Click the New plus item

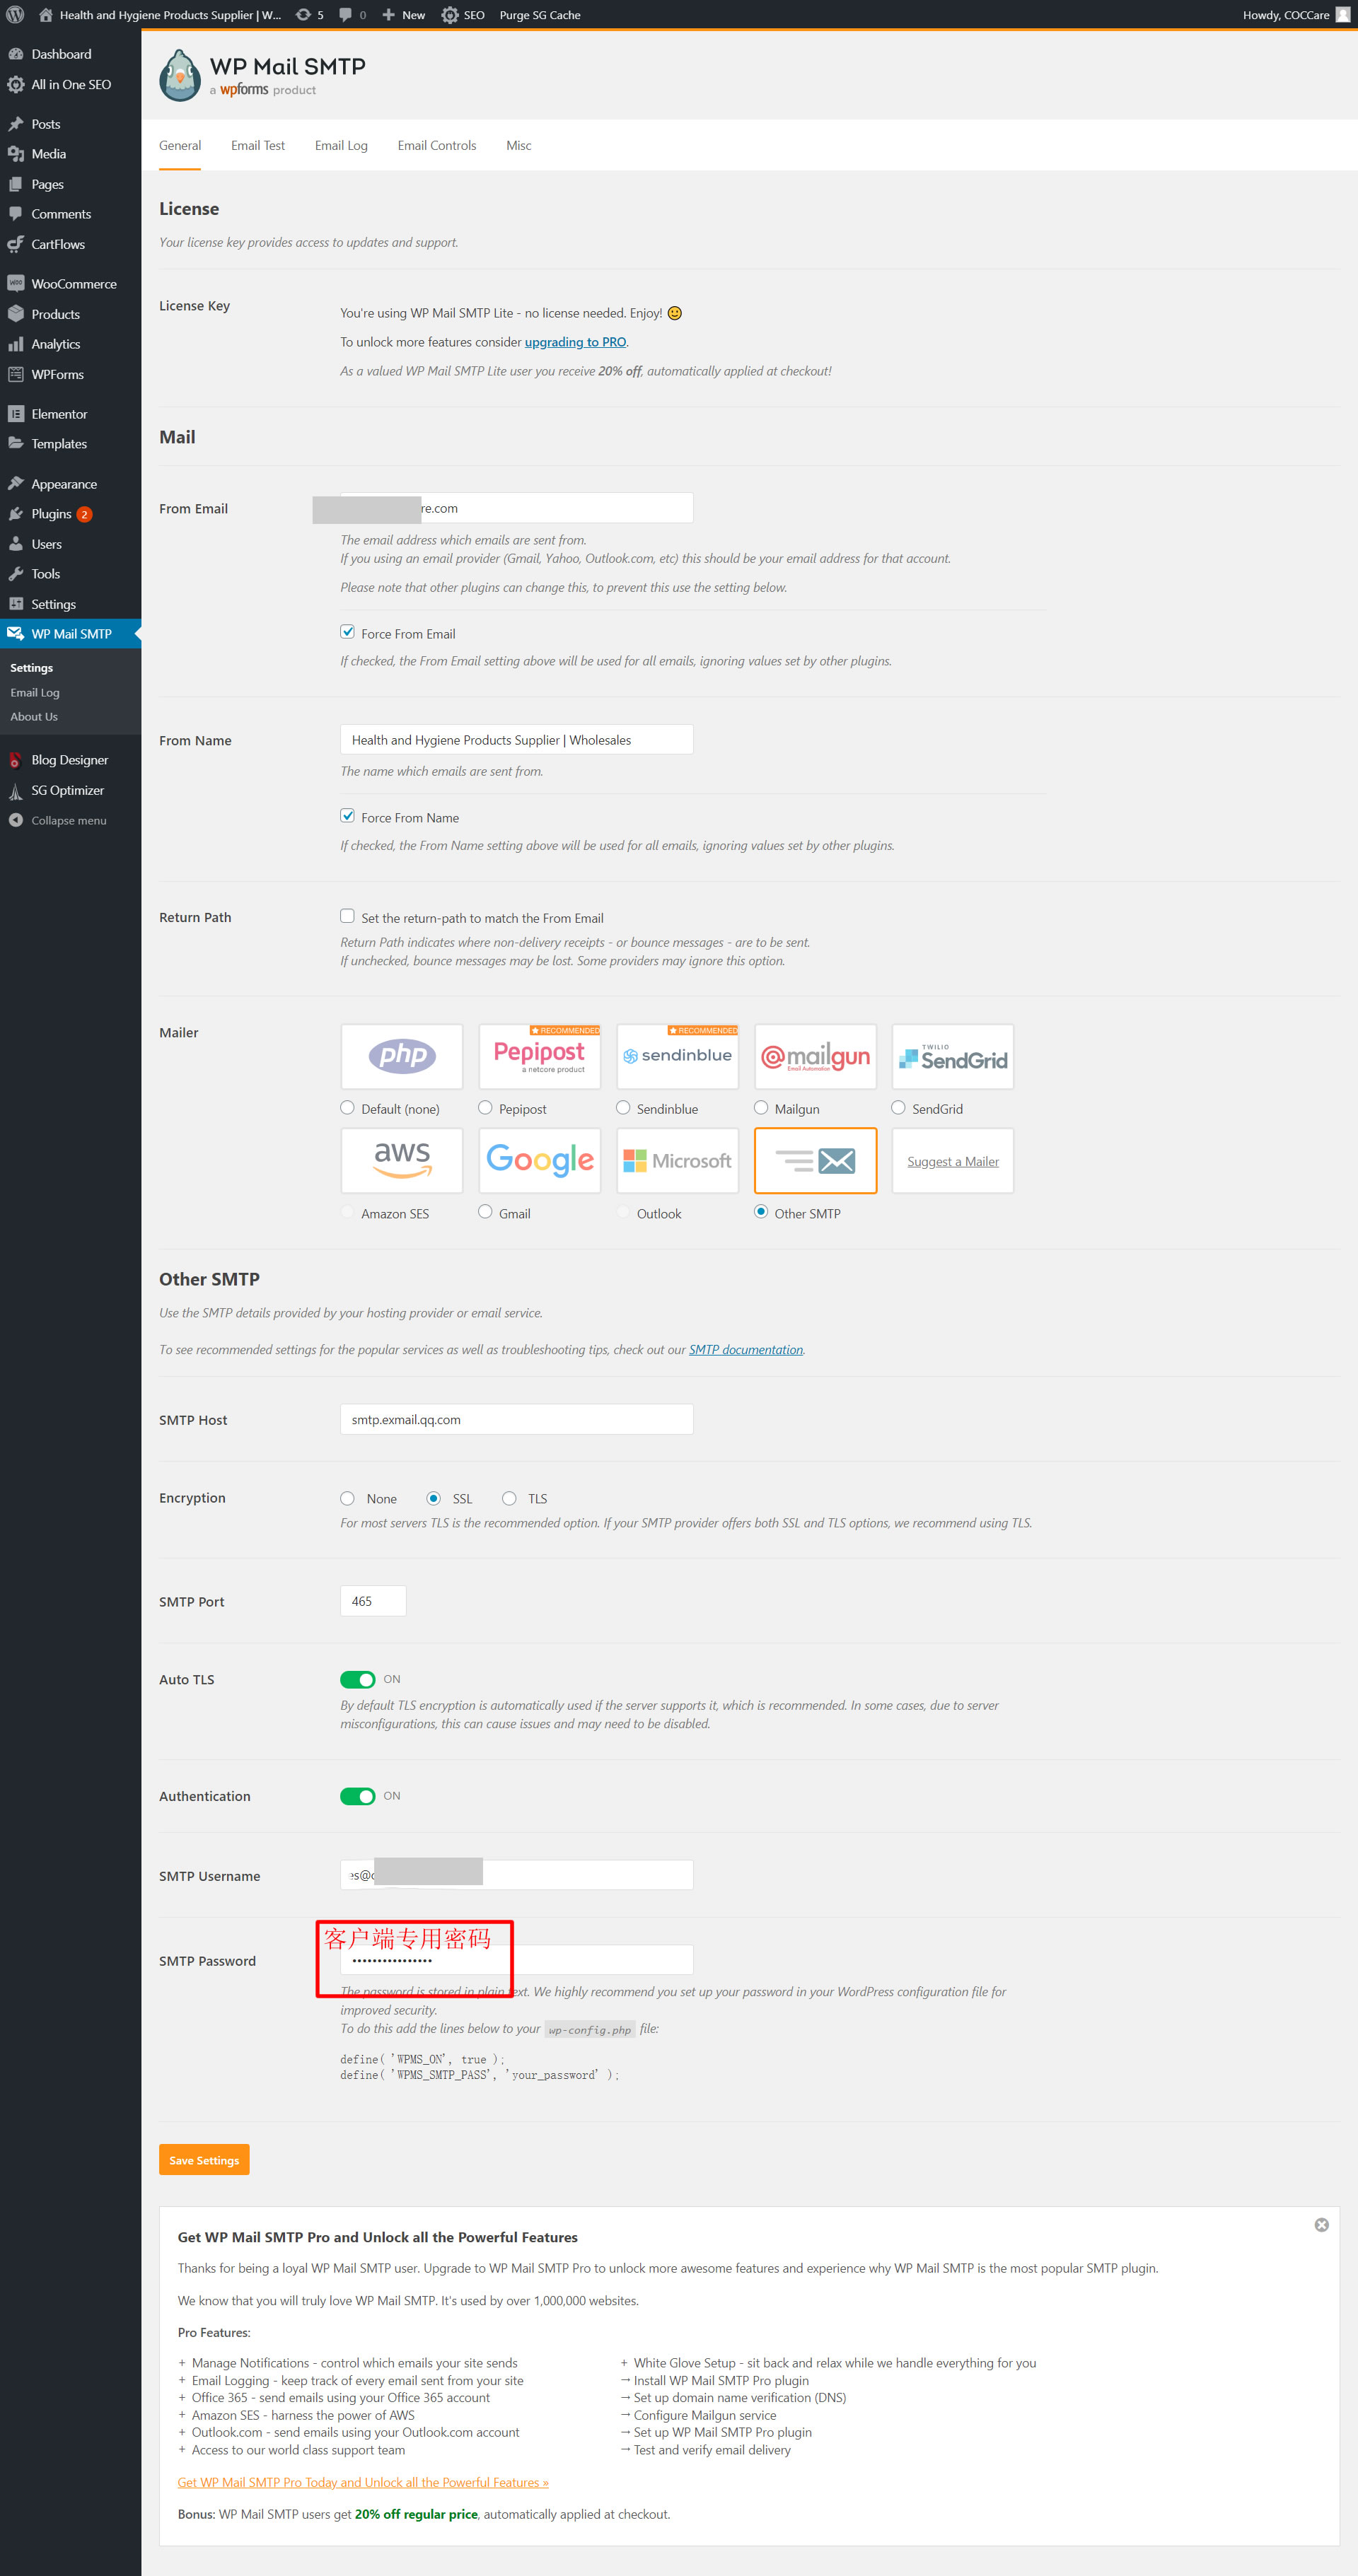(403, 15)
